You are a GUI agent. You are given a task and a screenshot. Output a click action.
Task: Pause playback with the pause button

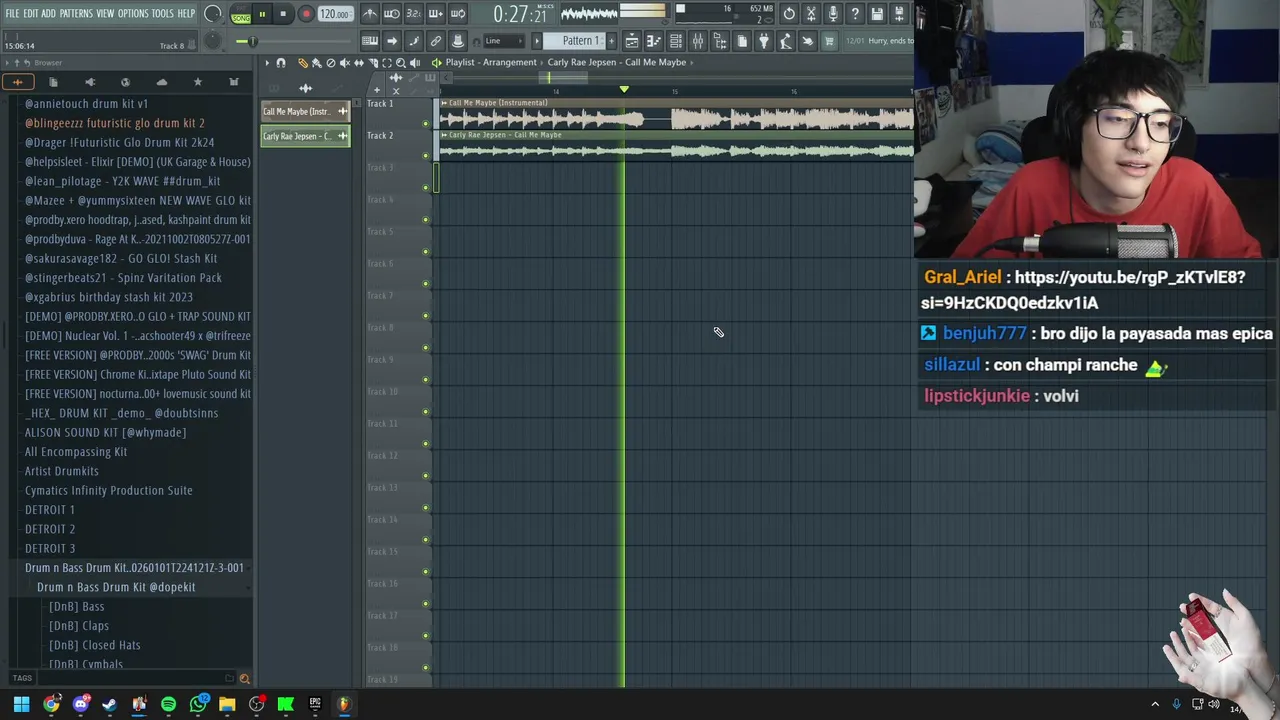click(x=262, y=14)
